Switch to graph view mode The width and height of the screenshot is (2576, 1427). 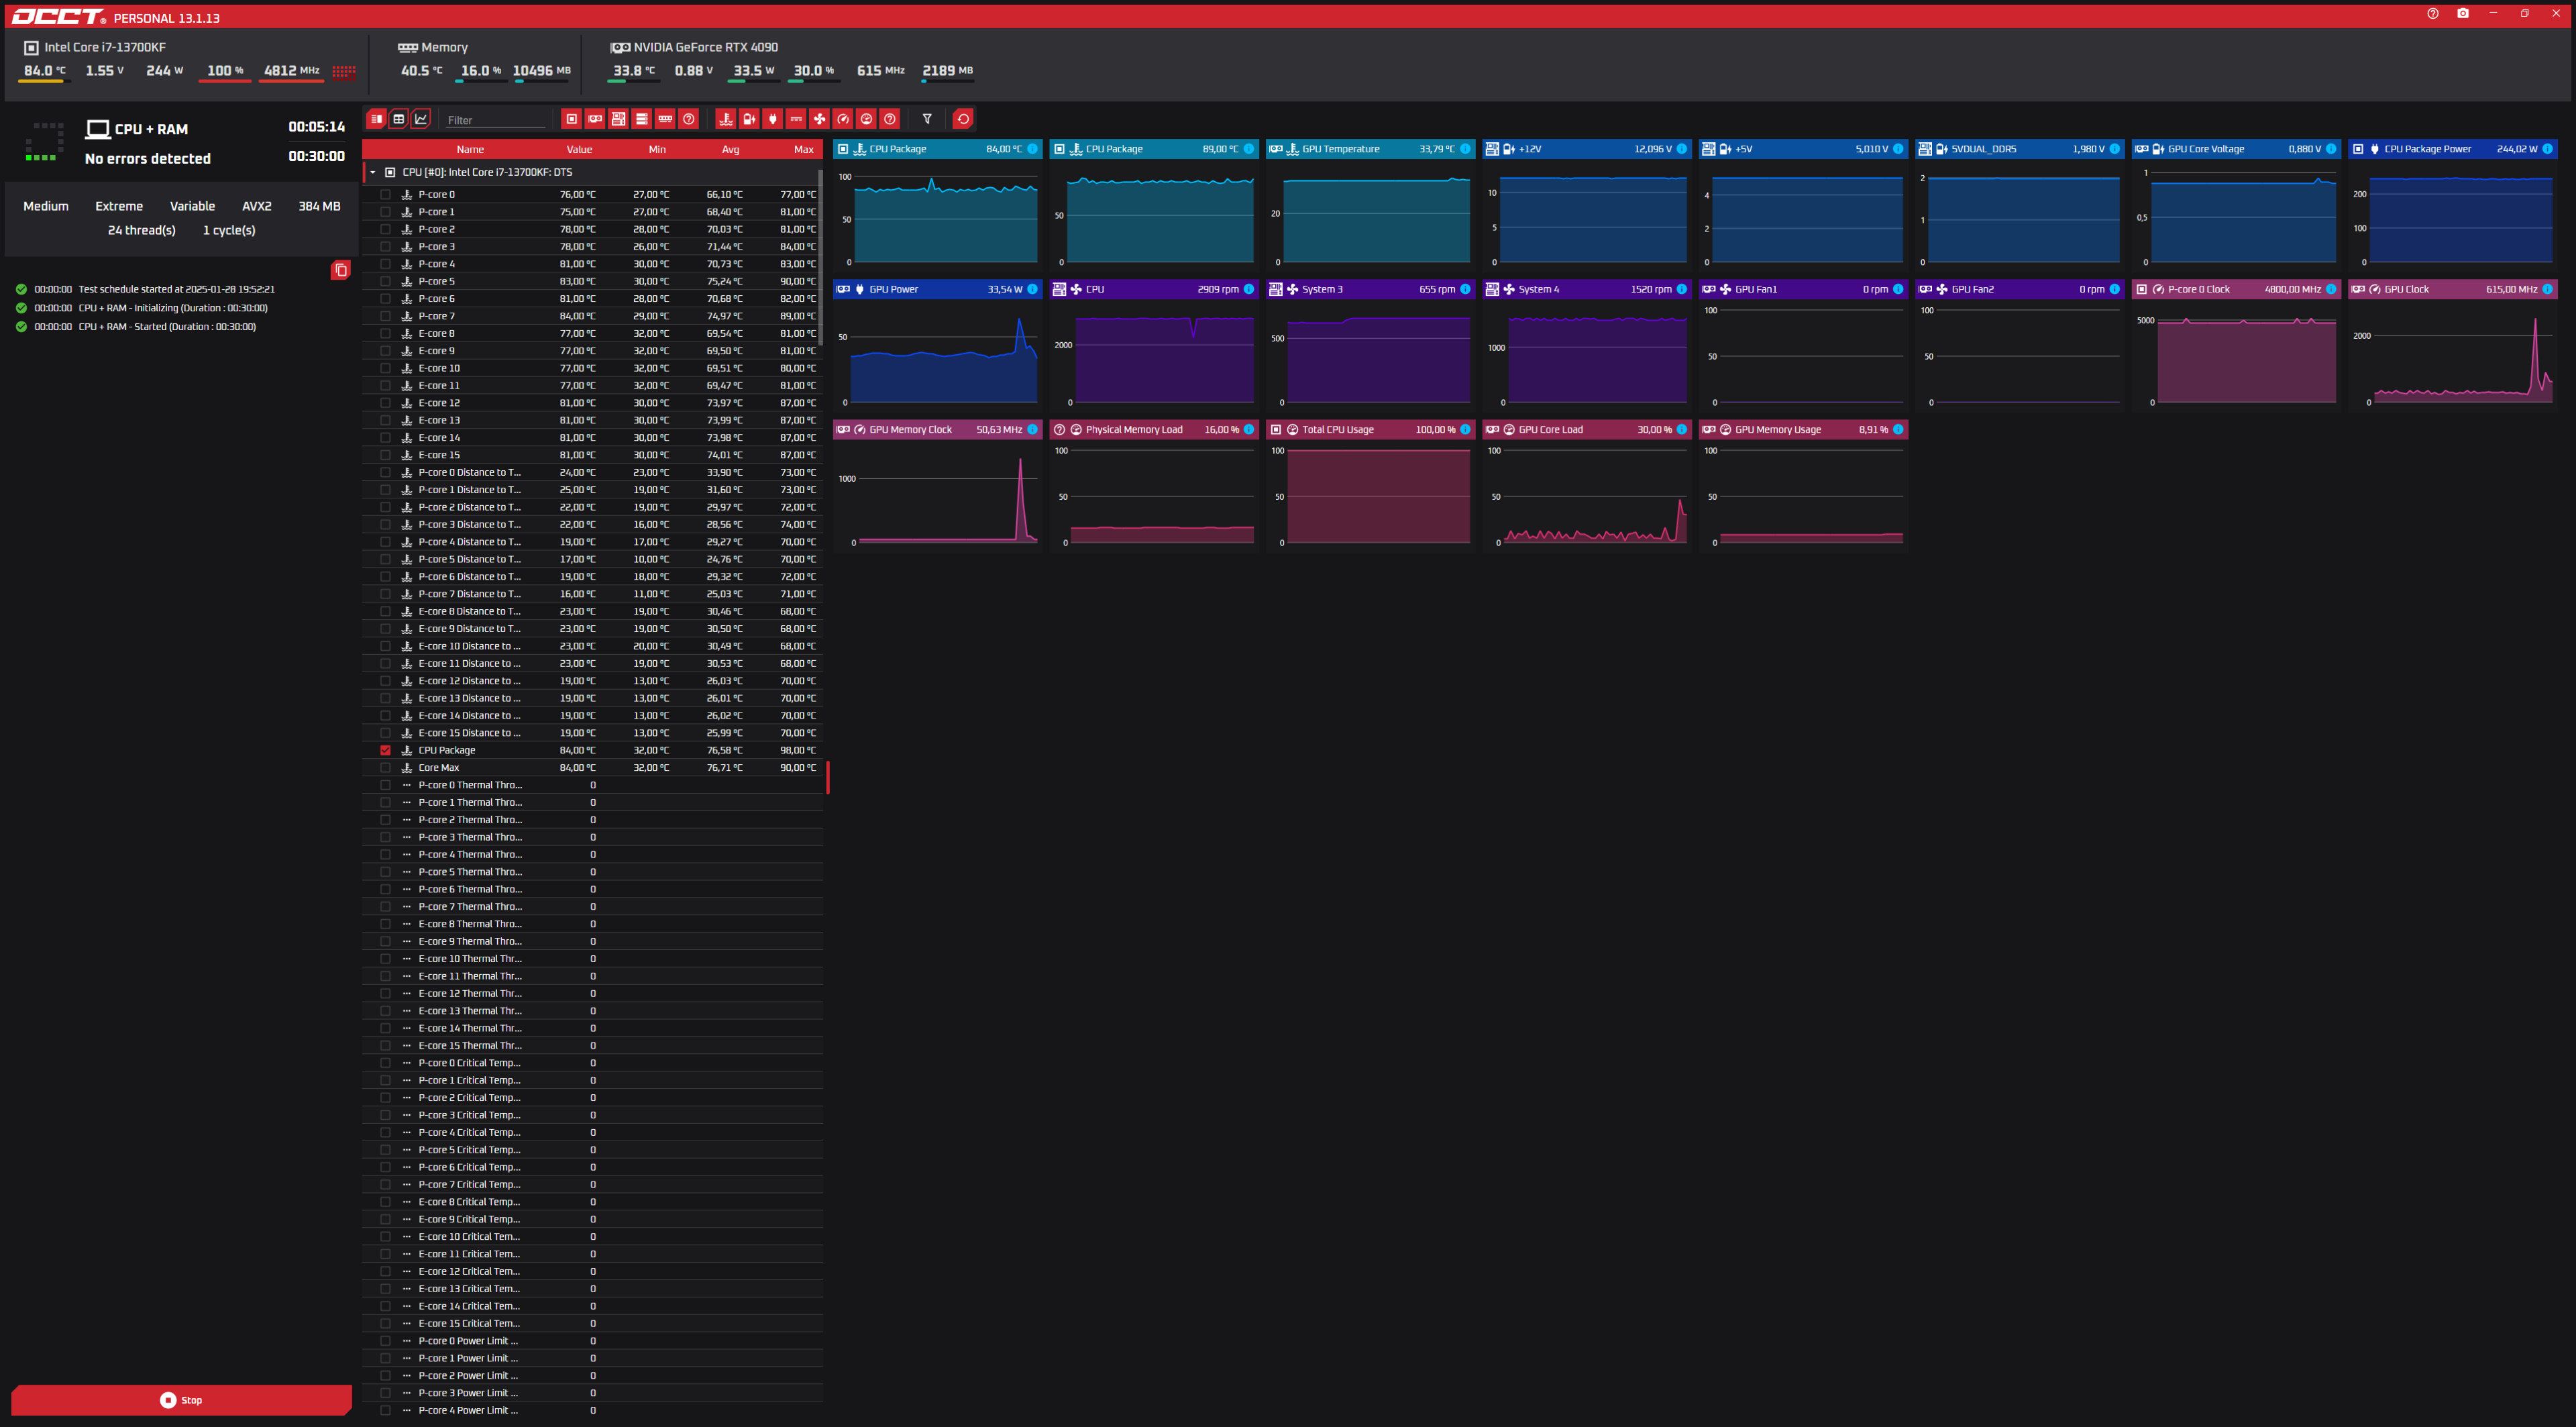[x=422, y=119]
